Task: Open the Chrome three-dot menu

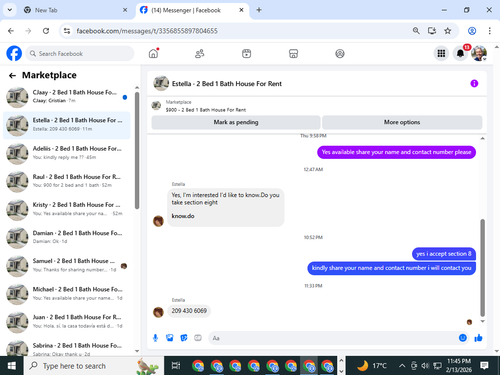Action: [x=489, y=31]
